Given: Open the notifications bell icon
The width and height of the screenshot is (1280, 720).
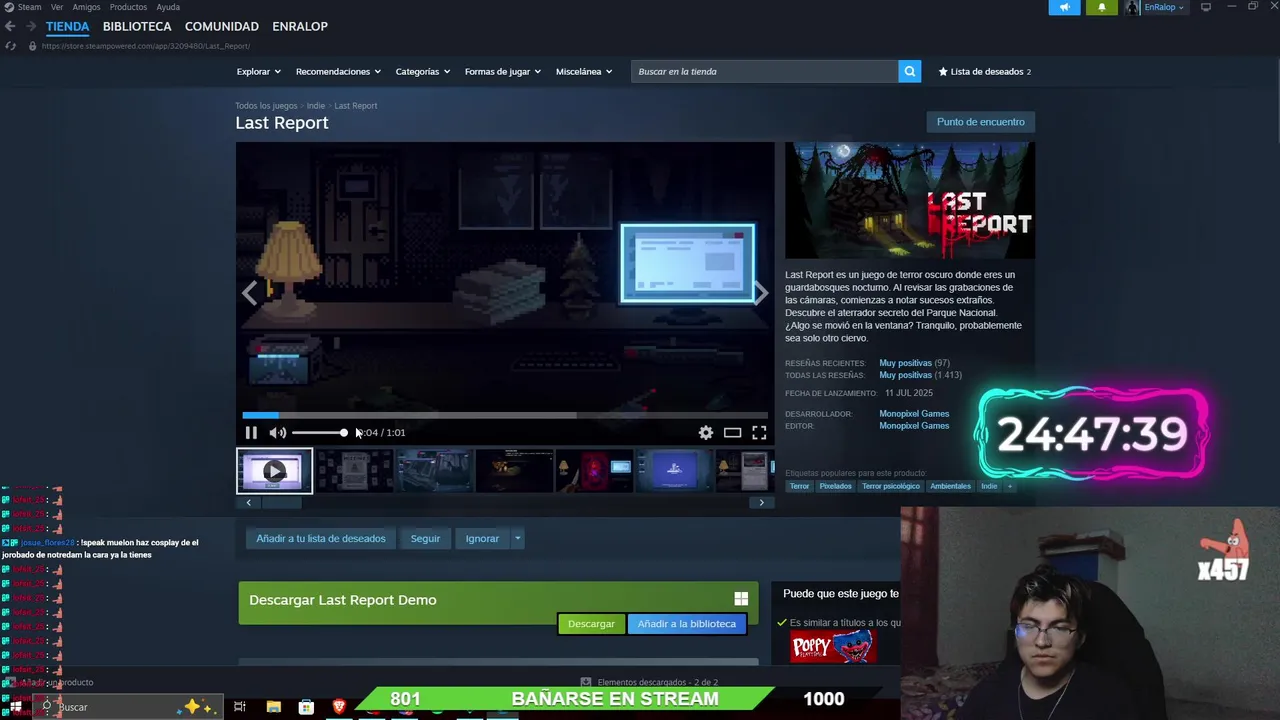Looking at the screenshot, I should pyautogui.click(x=1102, y=7).
